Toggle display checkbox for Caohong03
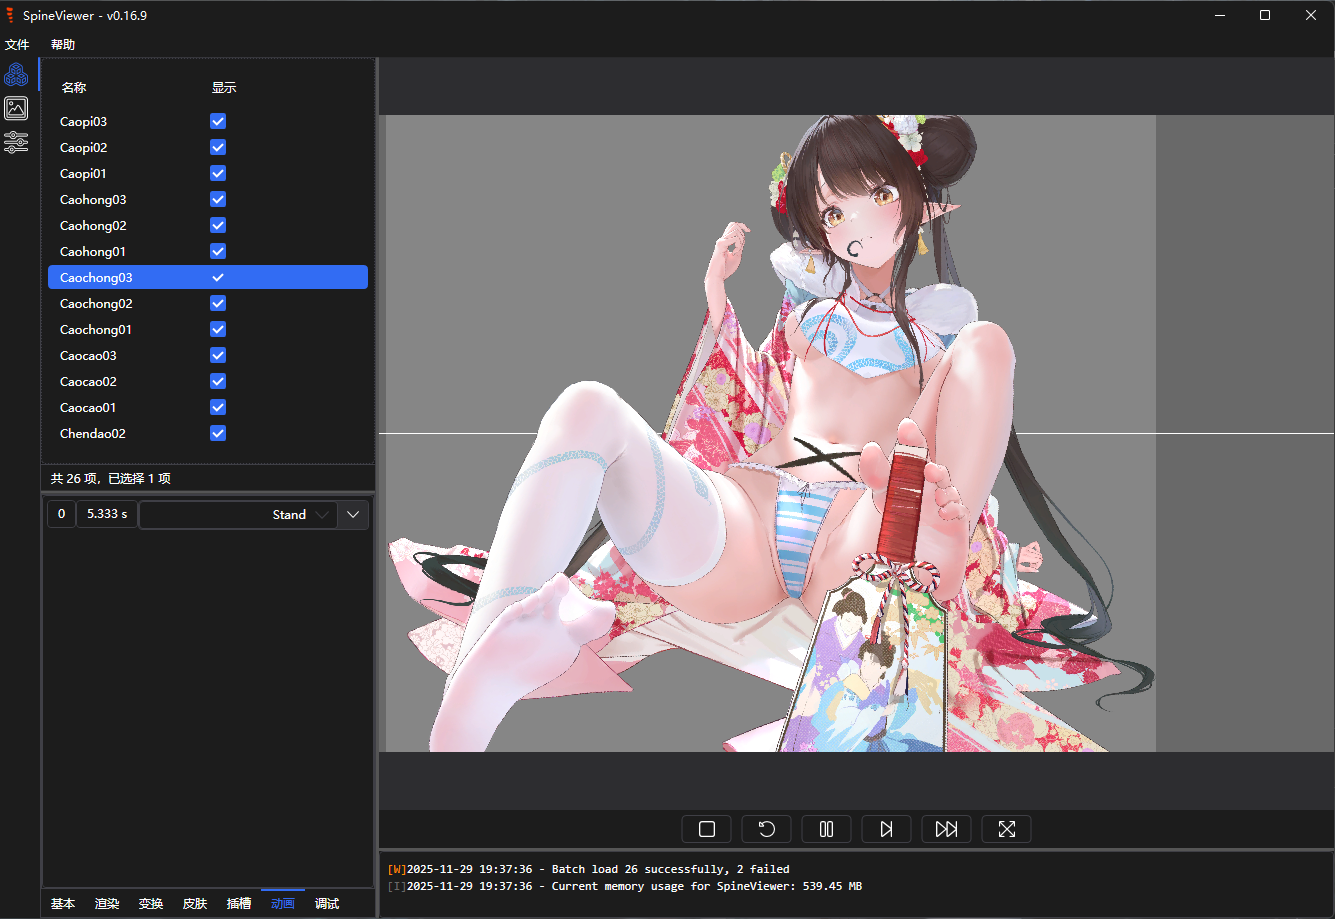 (x=218, y=199)
